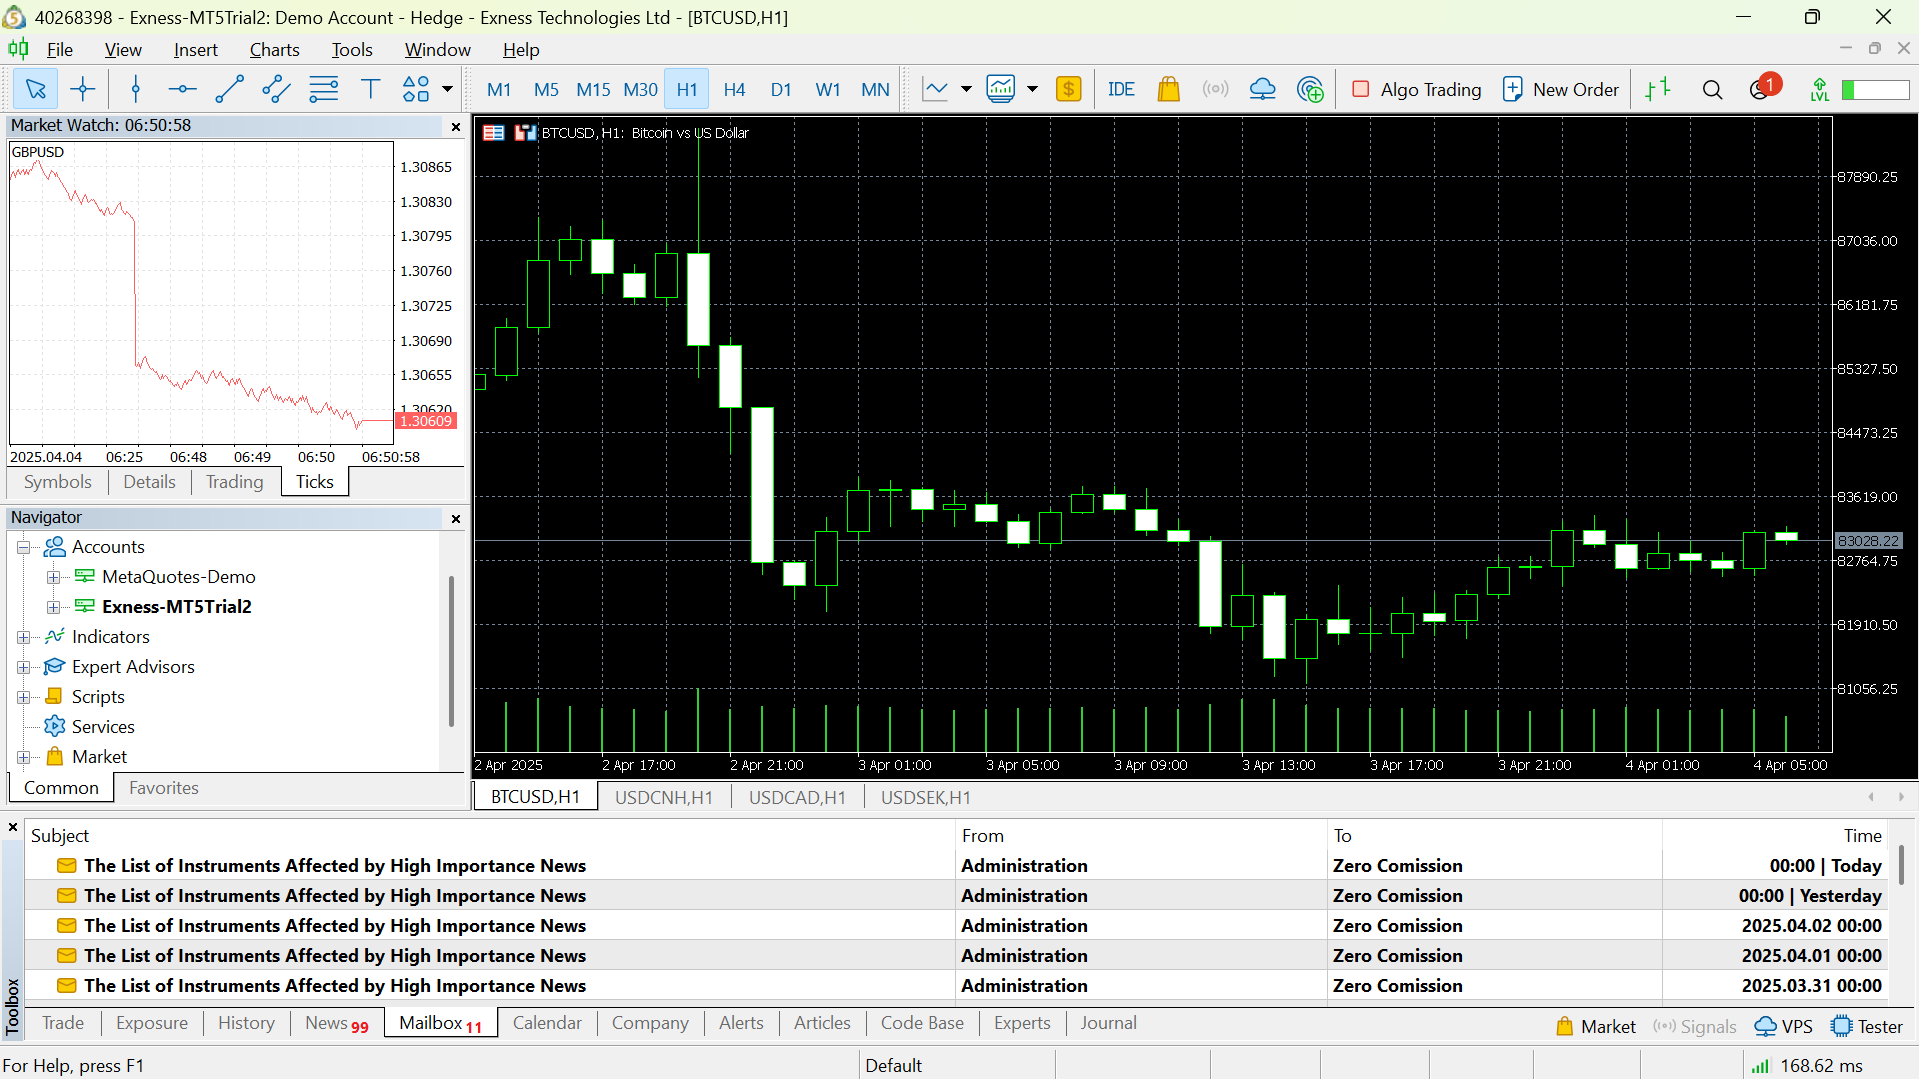
Task: Switch chart to MN timeframe
Action: point(875,90)
